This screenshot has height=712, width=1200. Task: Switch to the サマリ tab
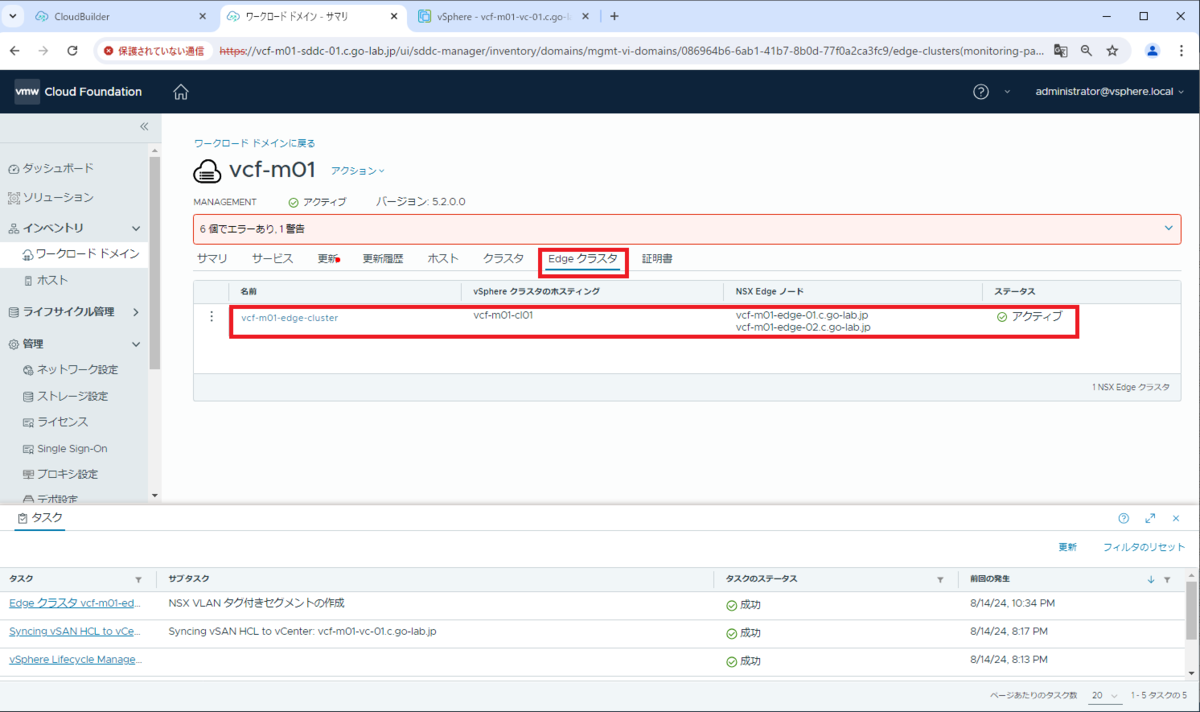tap(212, 259)
